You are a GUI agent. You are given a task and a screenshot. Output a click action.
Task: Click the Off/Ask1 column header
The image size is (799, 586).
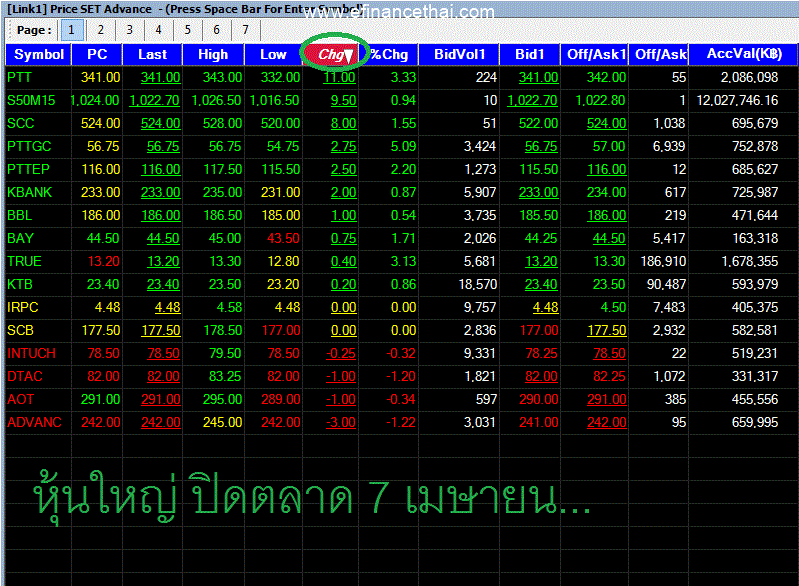596,55
